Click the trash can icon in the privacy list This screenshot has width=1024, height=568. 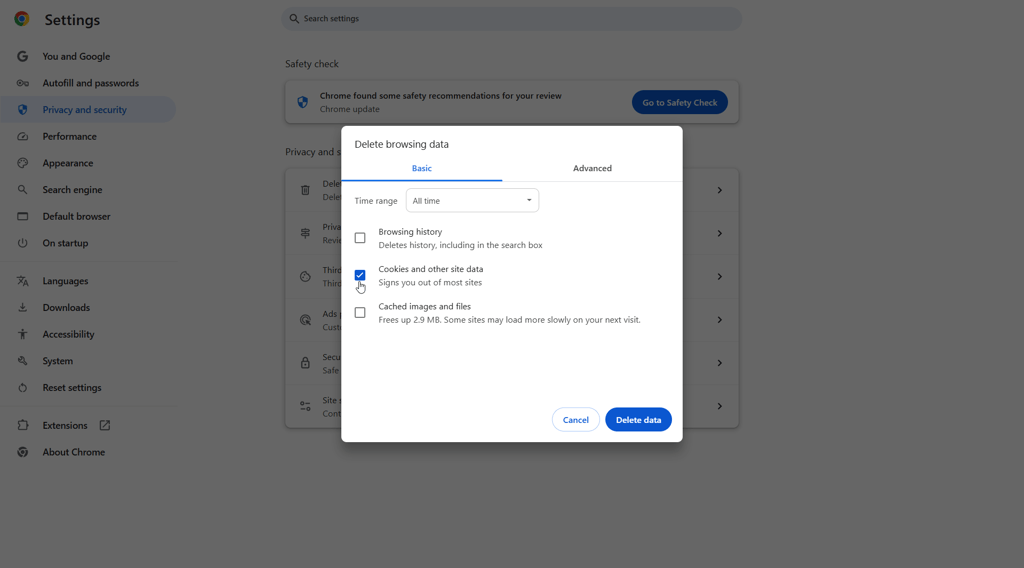point(305,190)
